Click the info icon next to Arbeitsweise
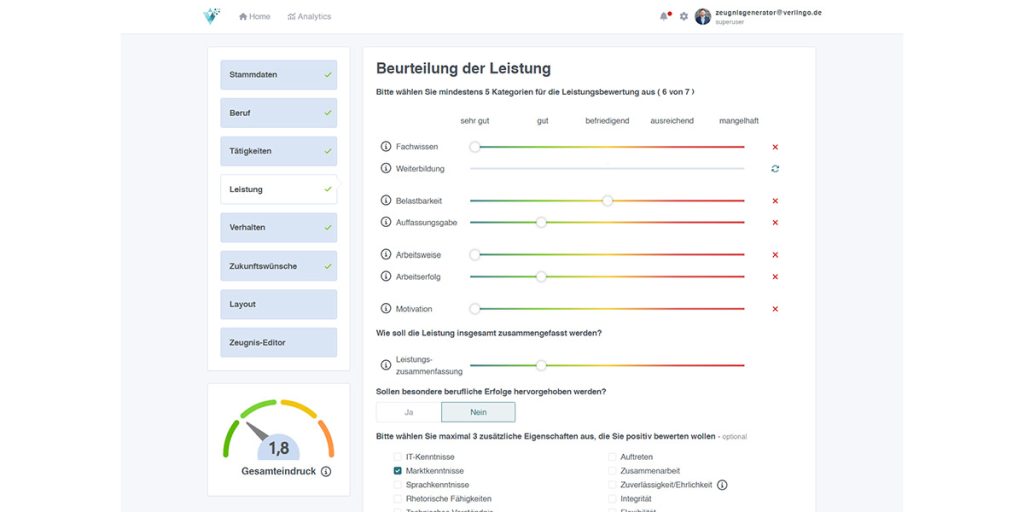The height and width of the screenshot is (512, 1024). coord(386,255)
